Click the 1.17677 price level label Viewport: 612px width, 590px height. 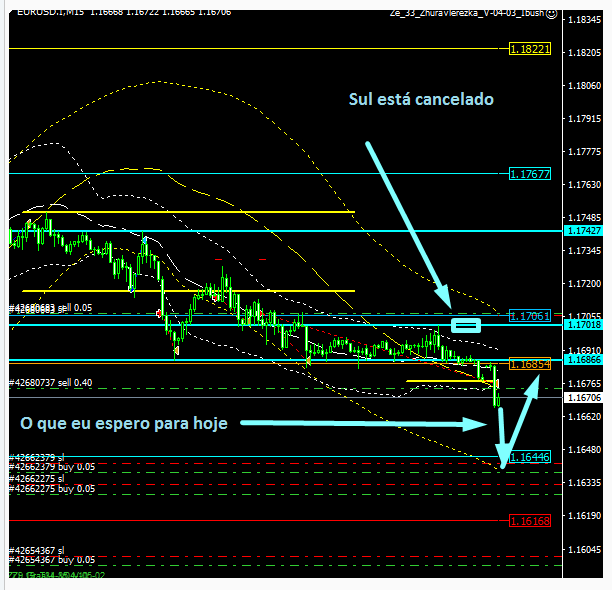pyautogui.click(x=529, y=174)
